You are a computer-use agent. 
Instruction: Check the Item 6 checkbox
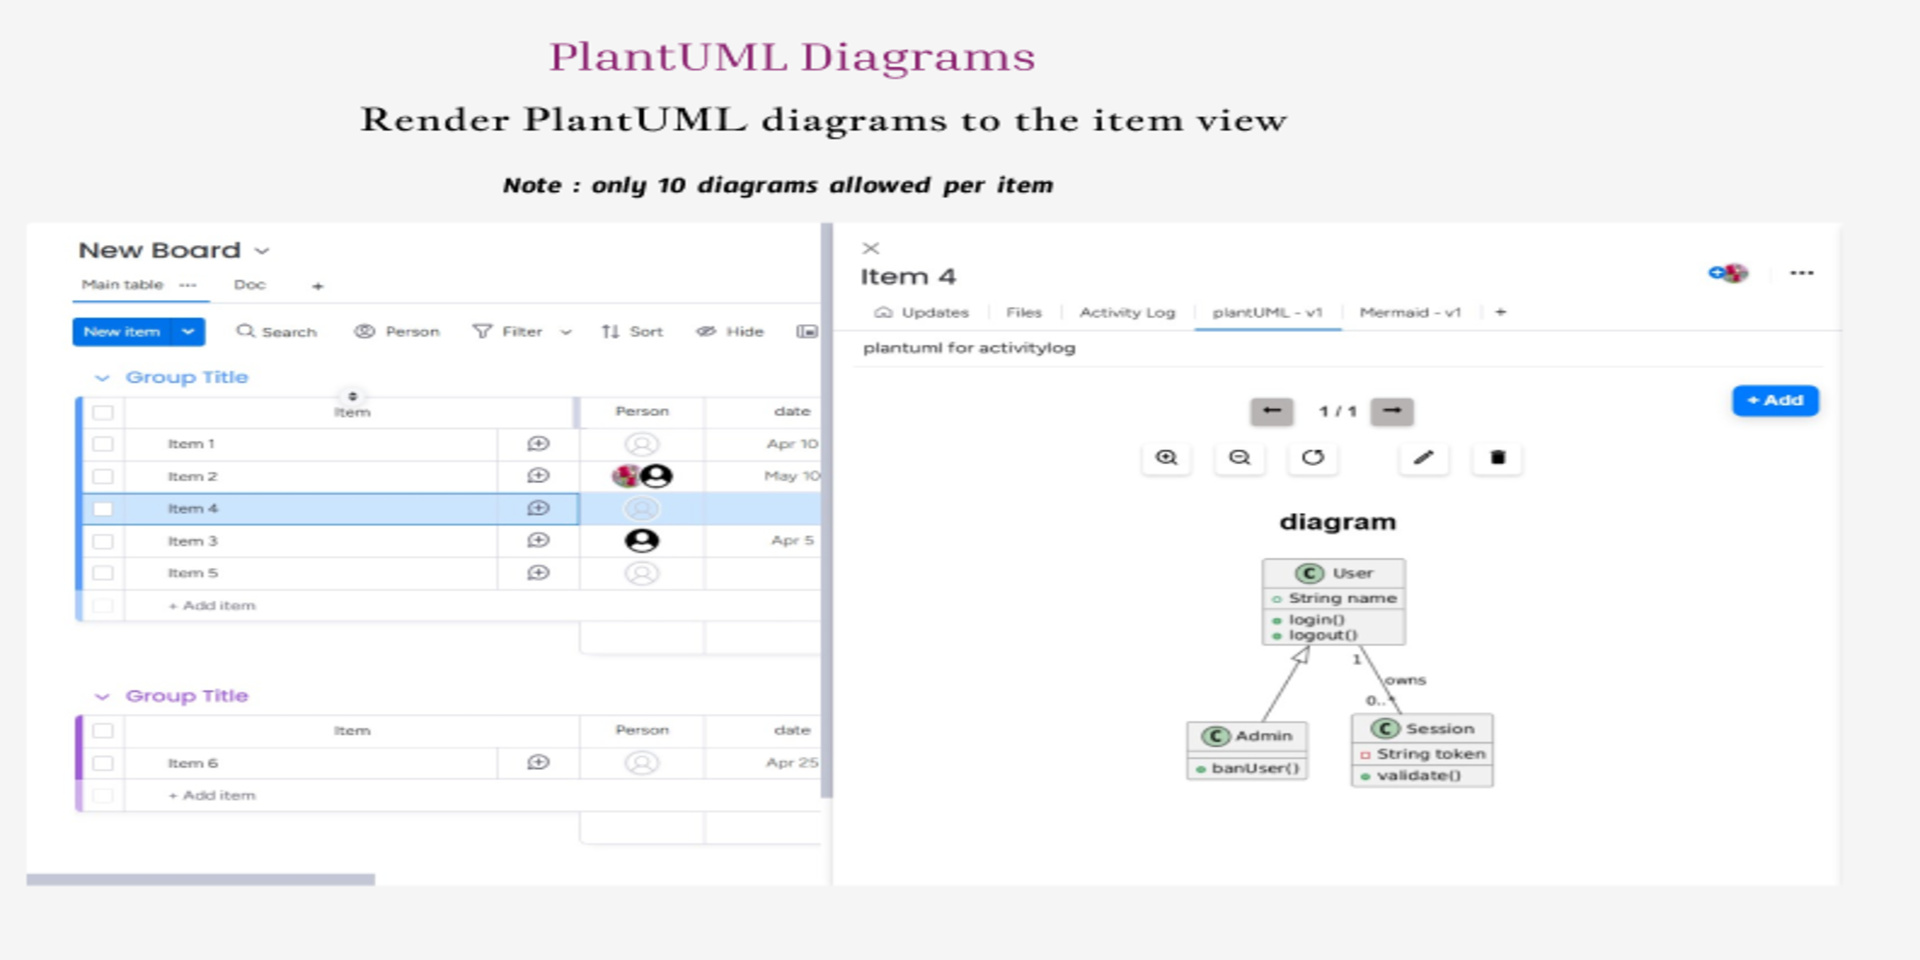click(103, 763)
